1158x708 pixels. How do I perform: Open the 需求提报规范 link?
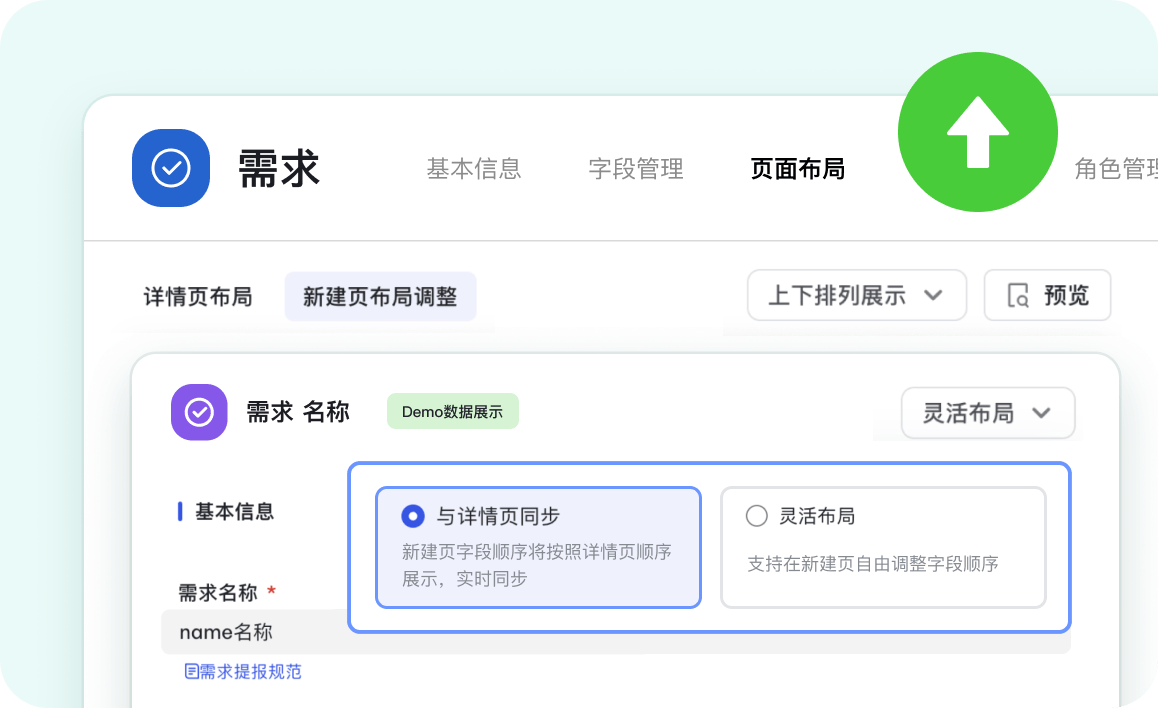tap(250, 671)
